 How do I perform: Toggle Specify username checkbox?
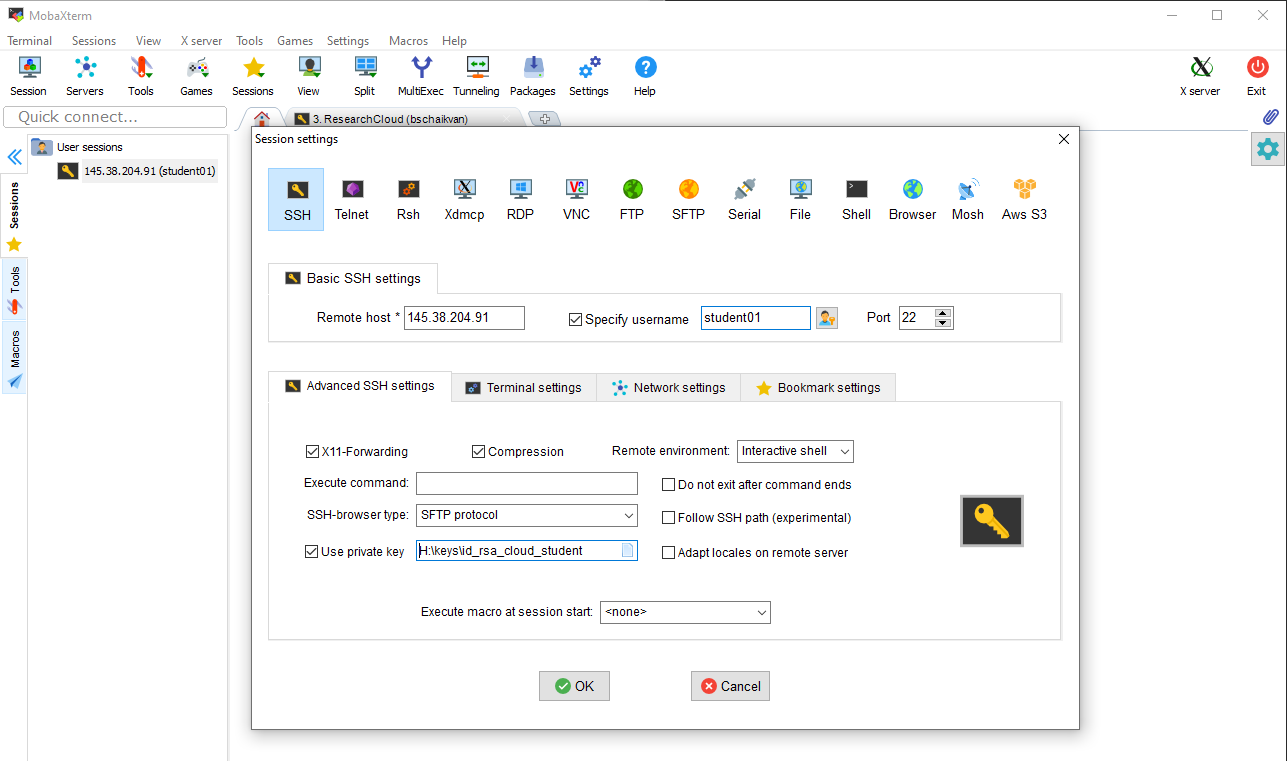pyautogui.click(x=575, y=320)
